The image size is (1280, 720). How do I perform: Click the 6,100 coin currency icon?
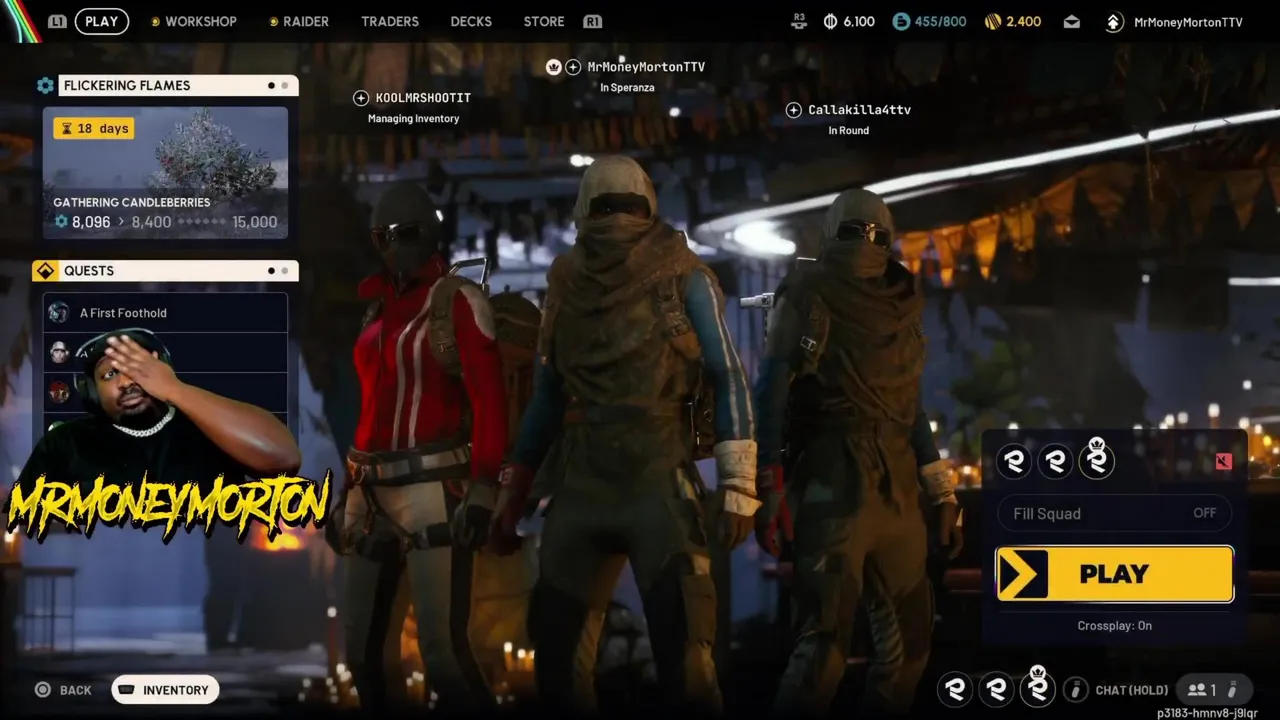pos(830,21)
